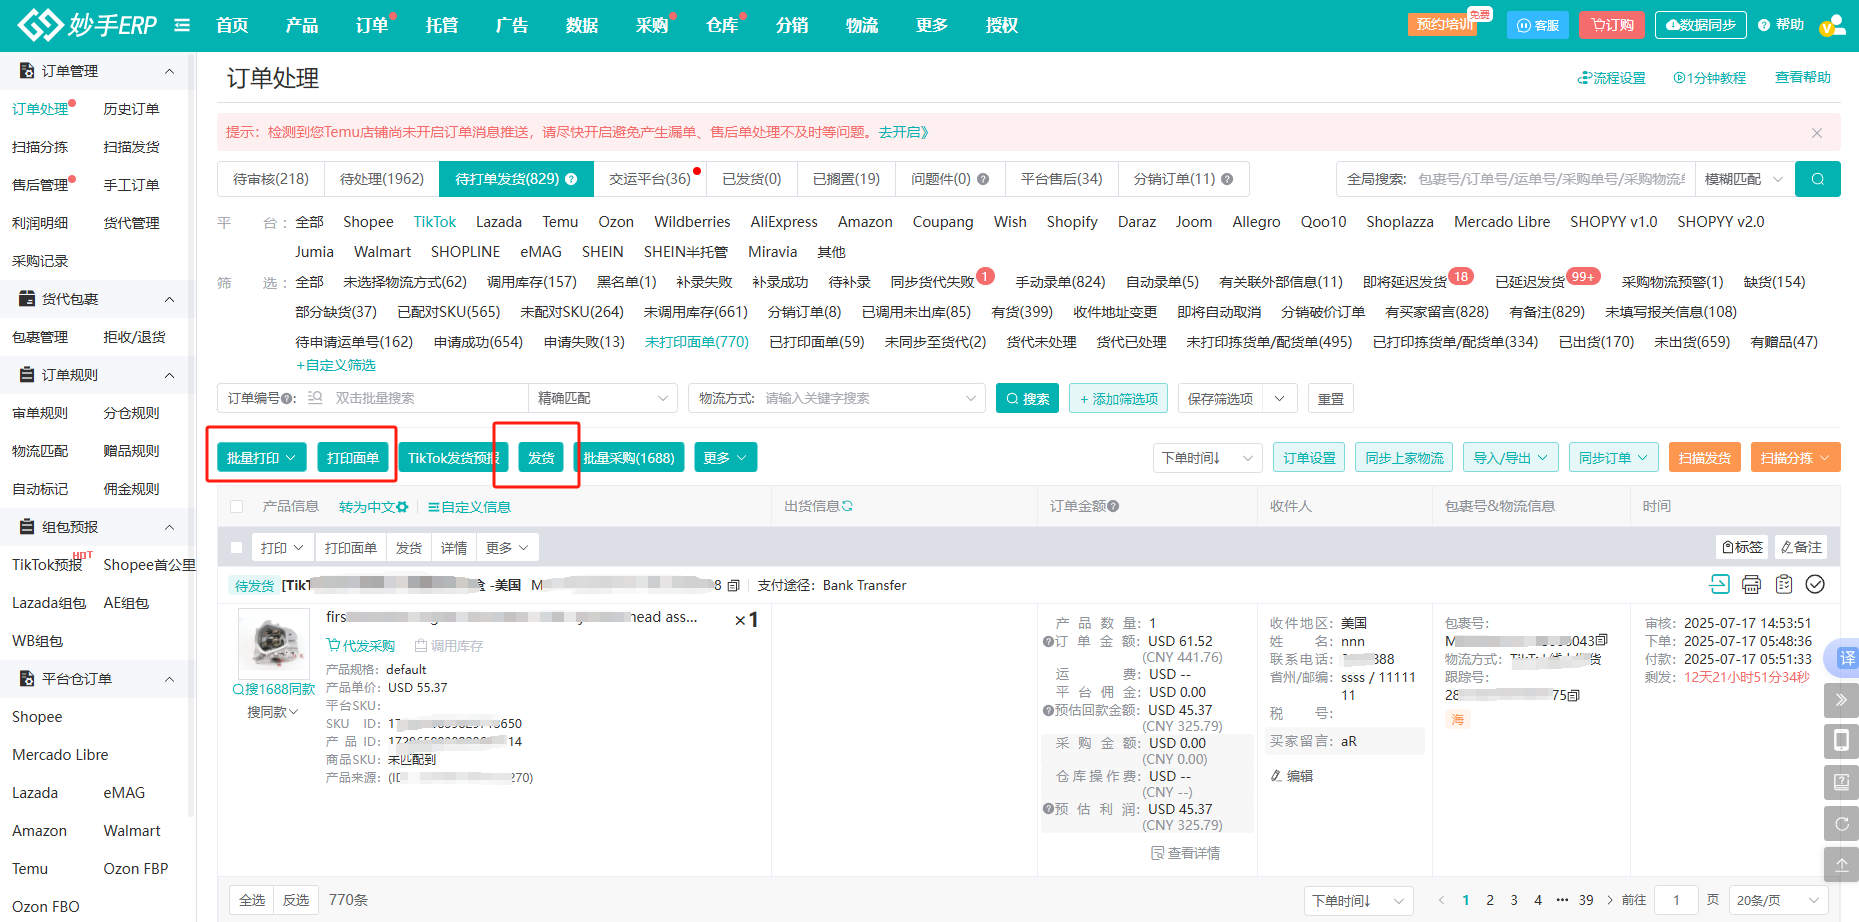Collapse the 组包预报 sidebar section

pos(169,527)
